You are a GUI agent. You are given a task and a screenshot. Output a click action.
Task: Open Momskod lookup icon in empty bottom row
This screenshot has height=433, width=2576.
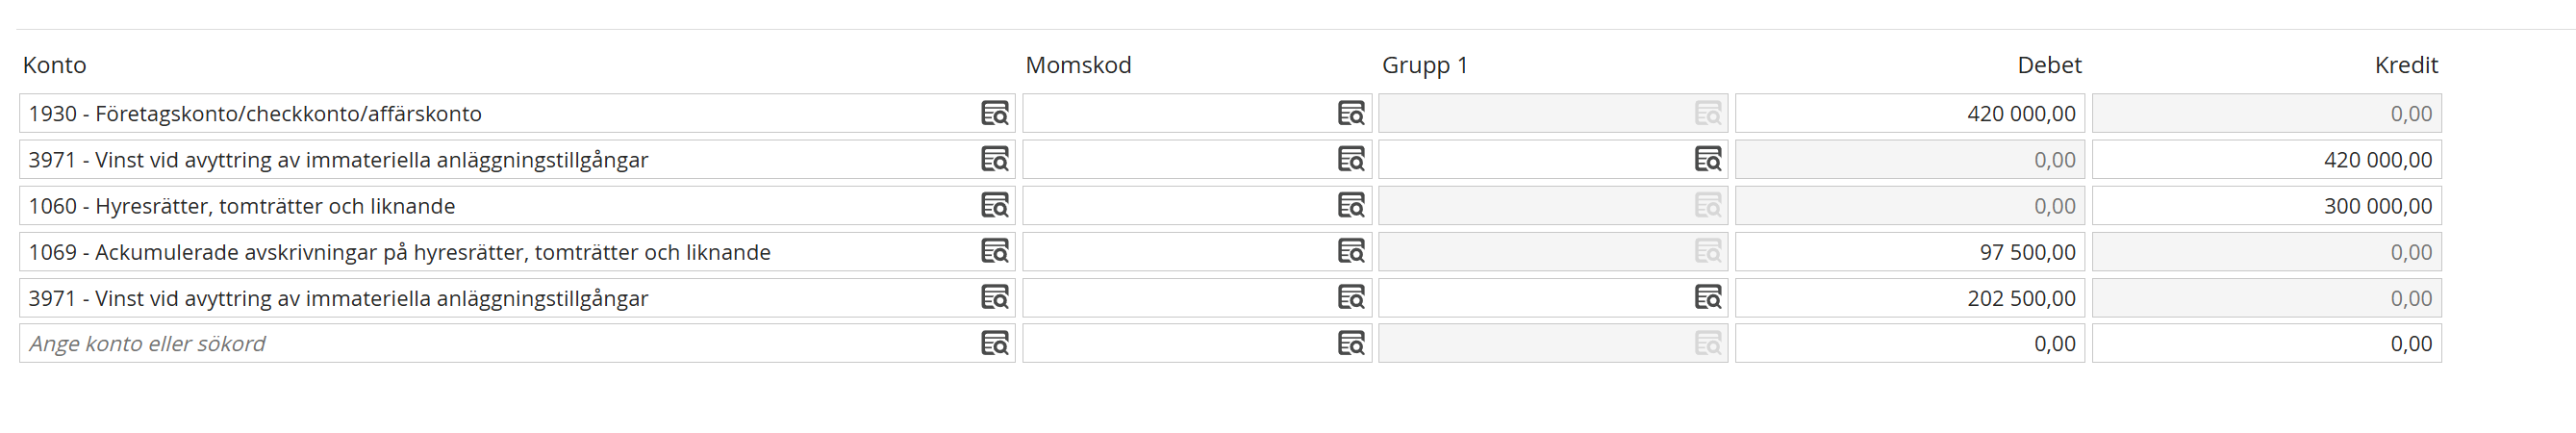coord(1351,343)
